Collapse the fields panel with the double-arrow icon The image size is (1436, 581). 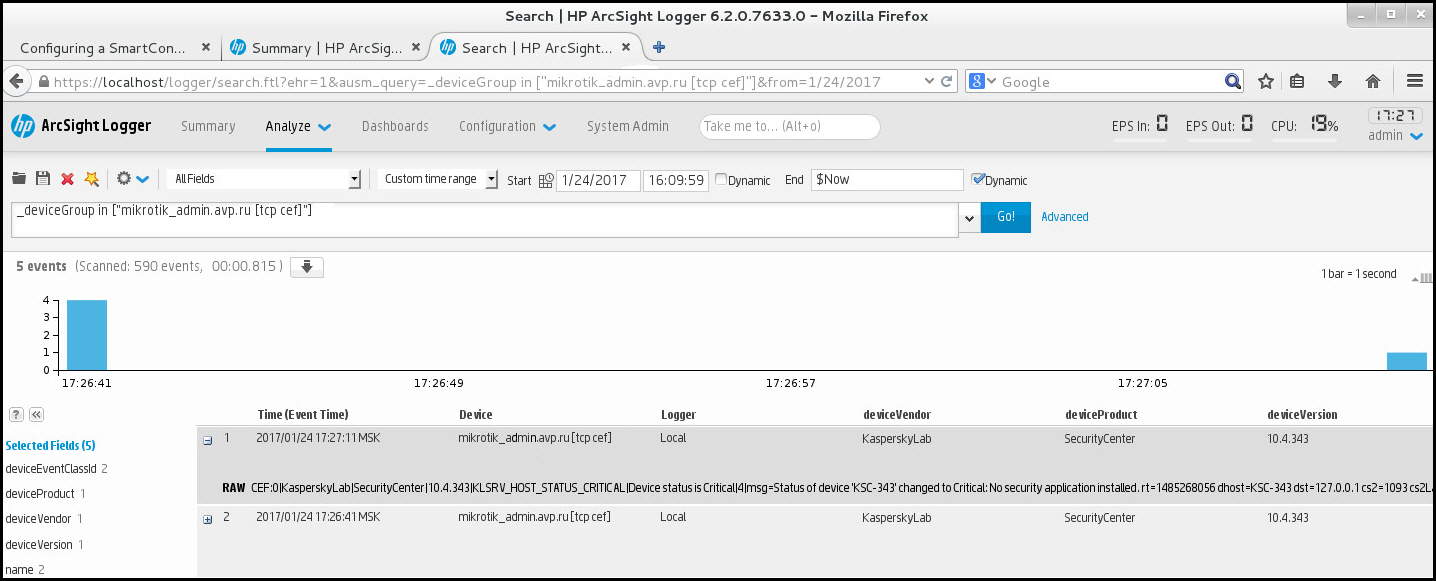click(x=36, y=414)
